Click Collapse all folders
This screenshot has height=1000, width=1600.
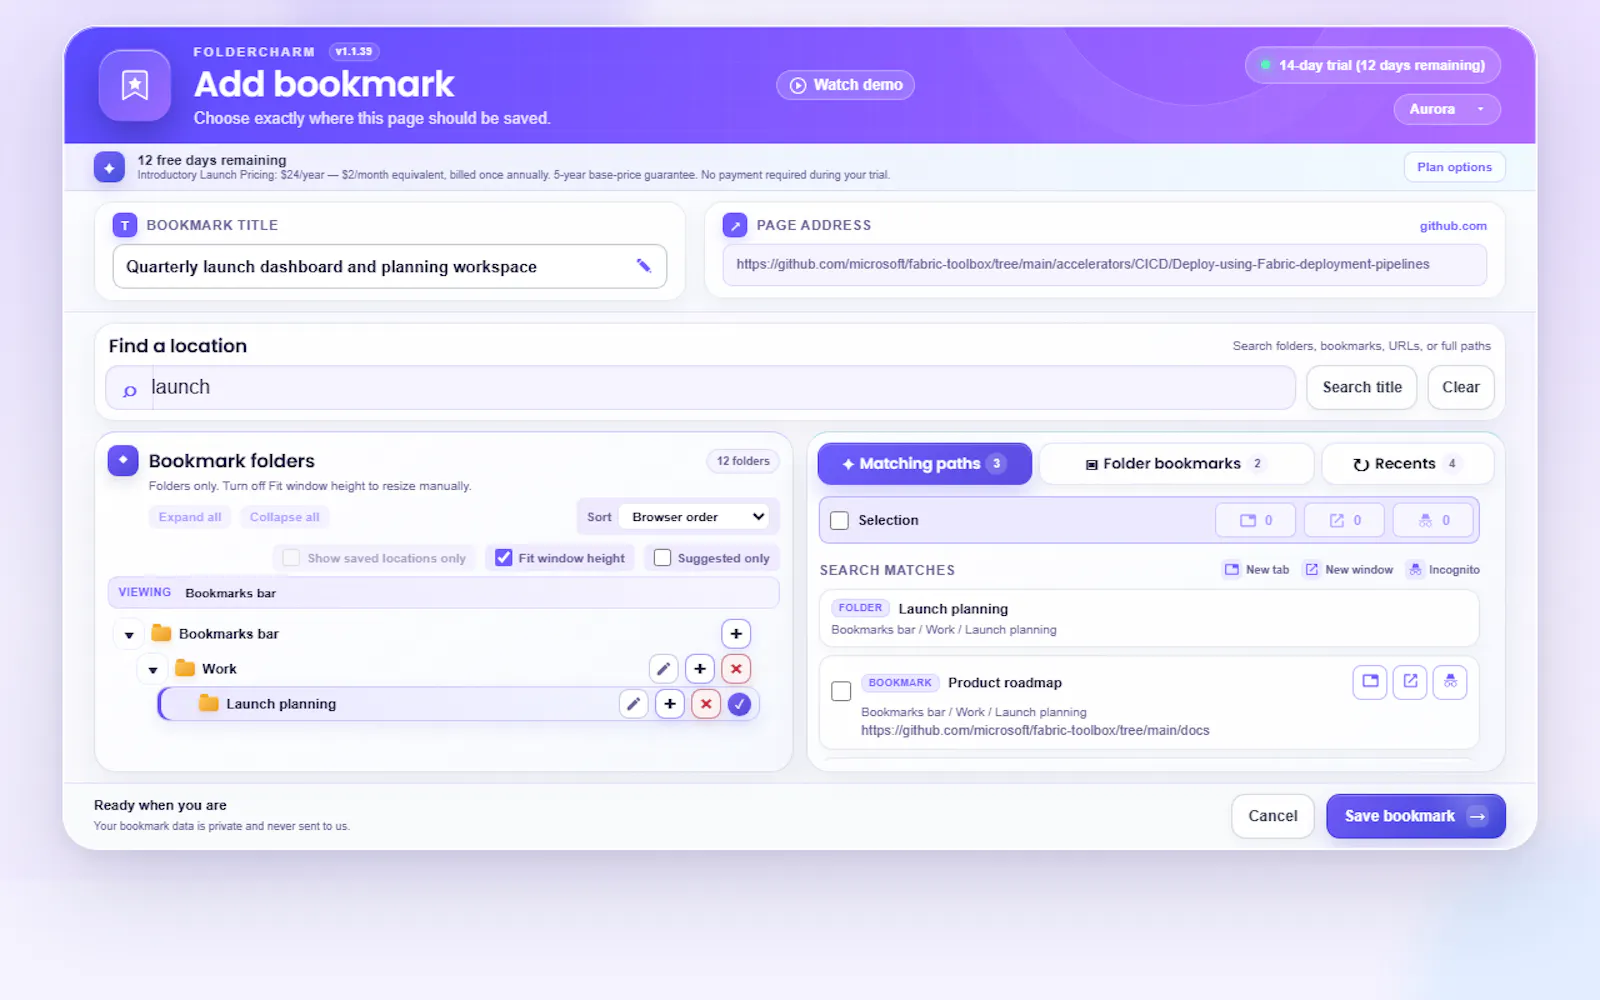tap(285, 517)
